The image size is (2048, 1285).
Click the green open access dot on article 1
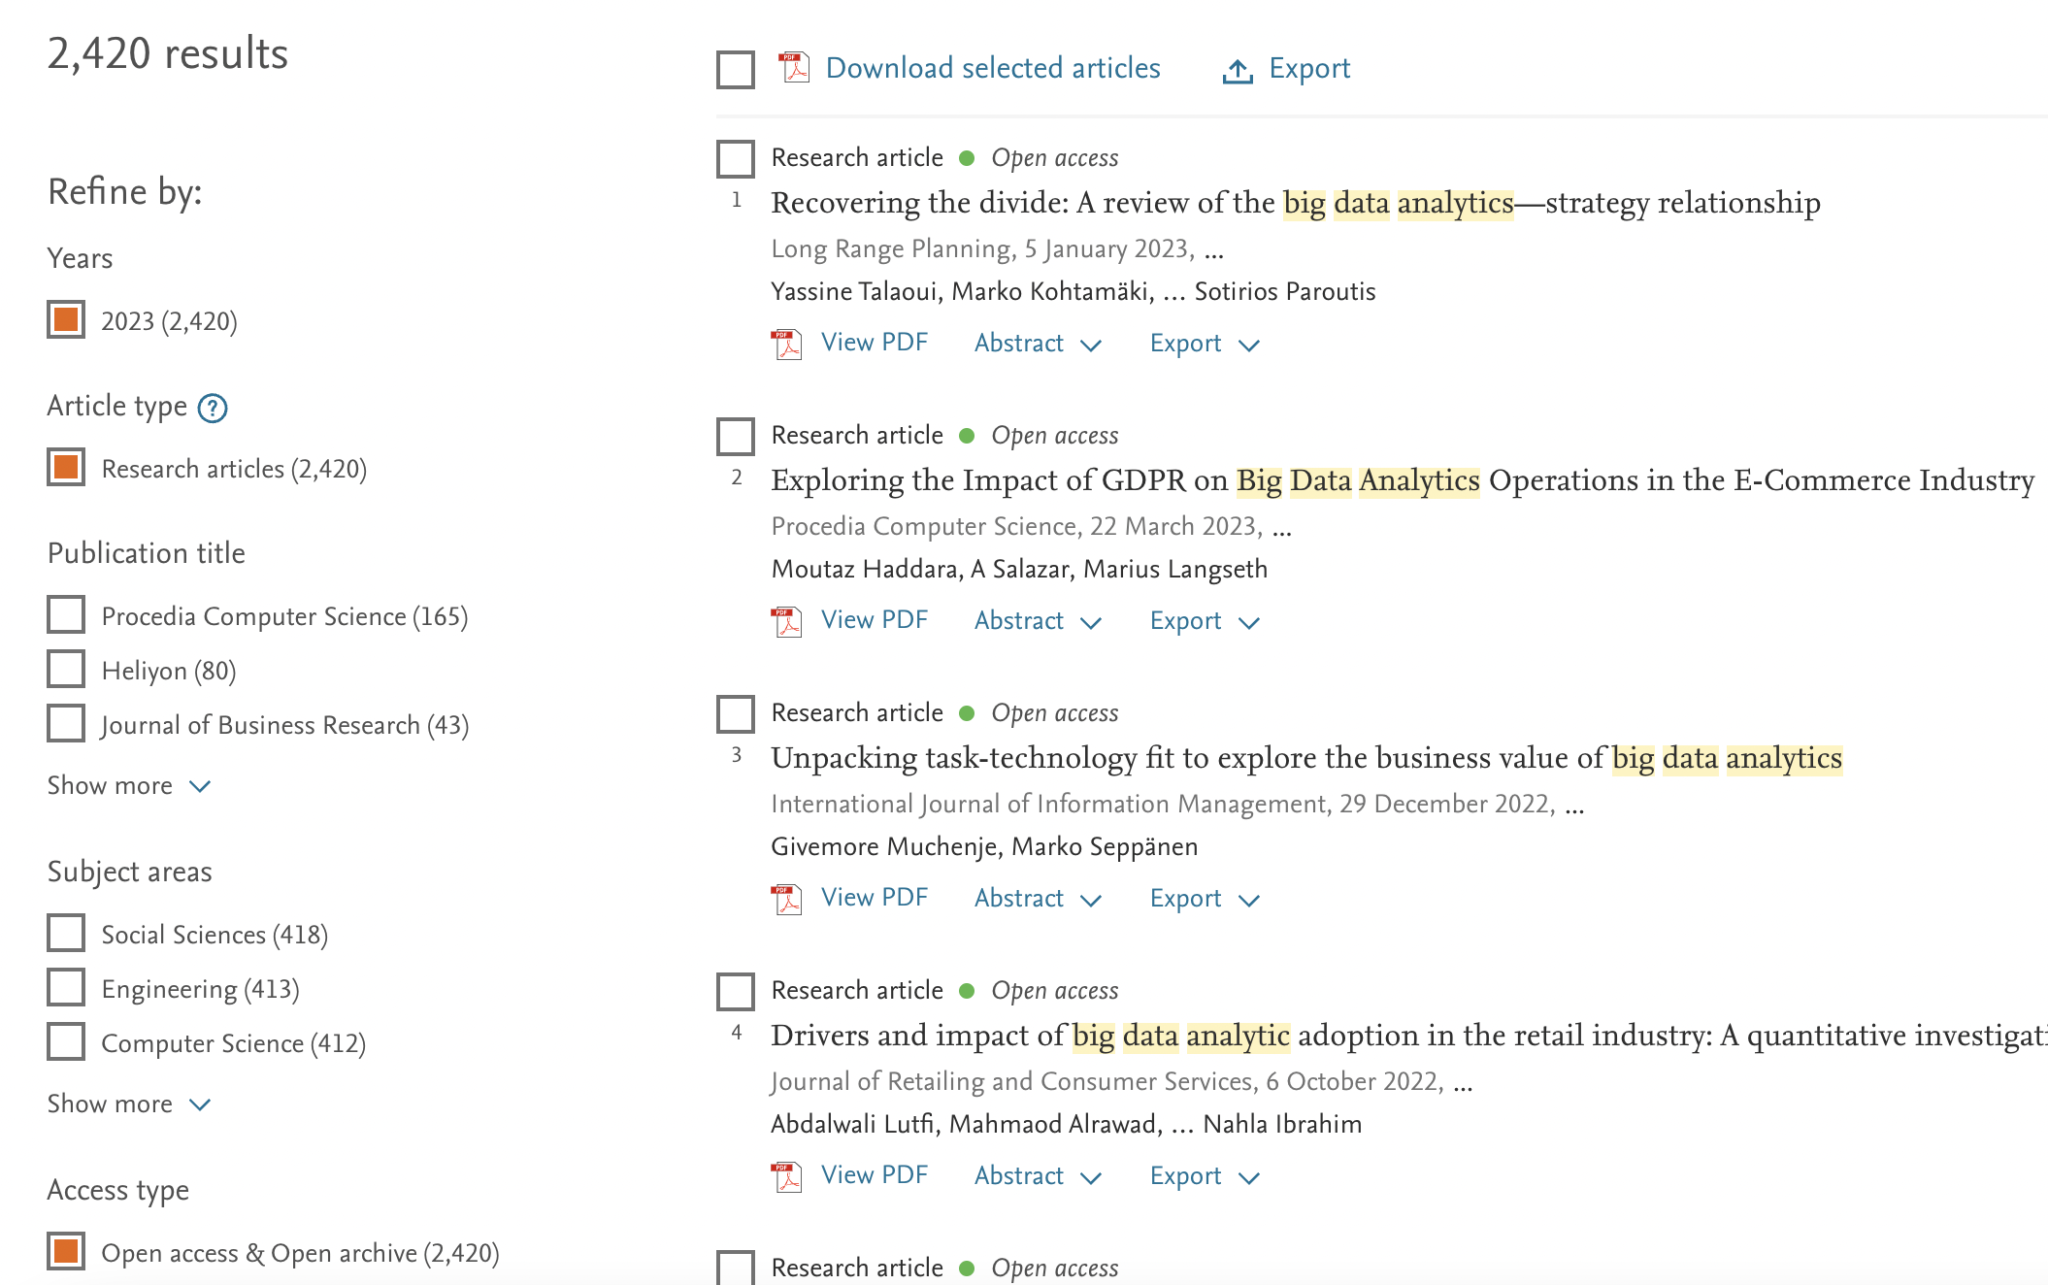pos(966,157)
